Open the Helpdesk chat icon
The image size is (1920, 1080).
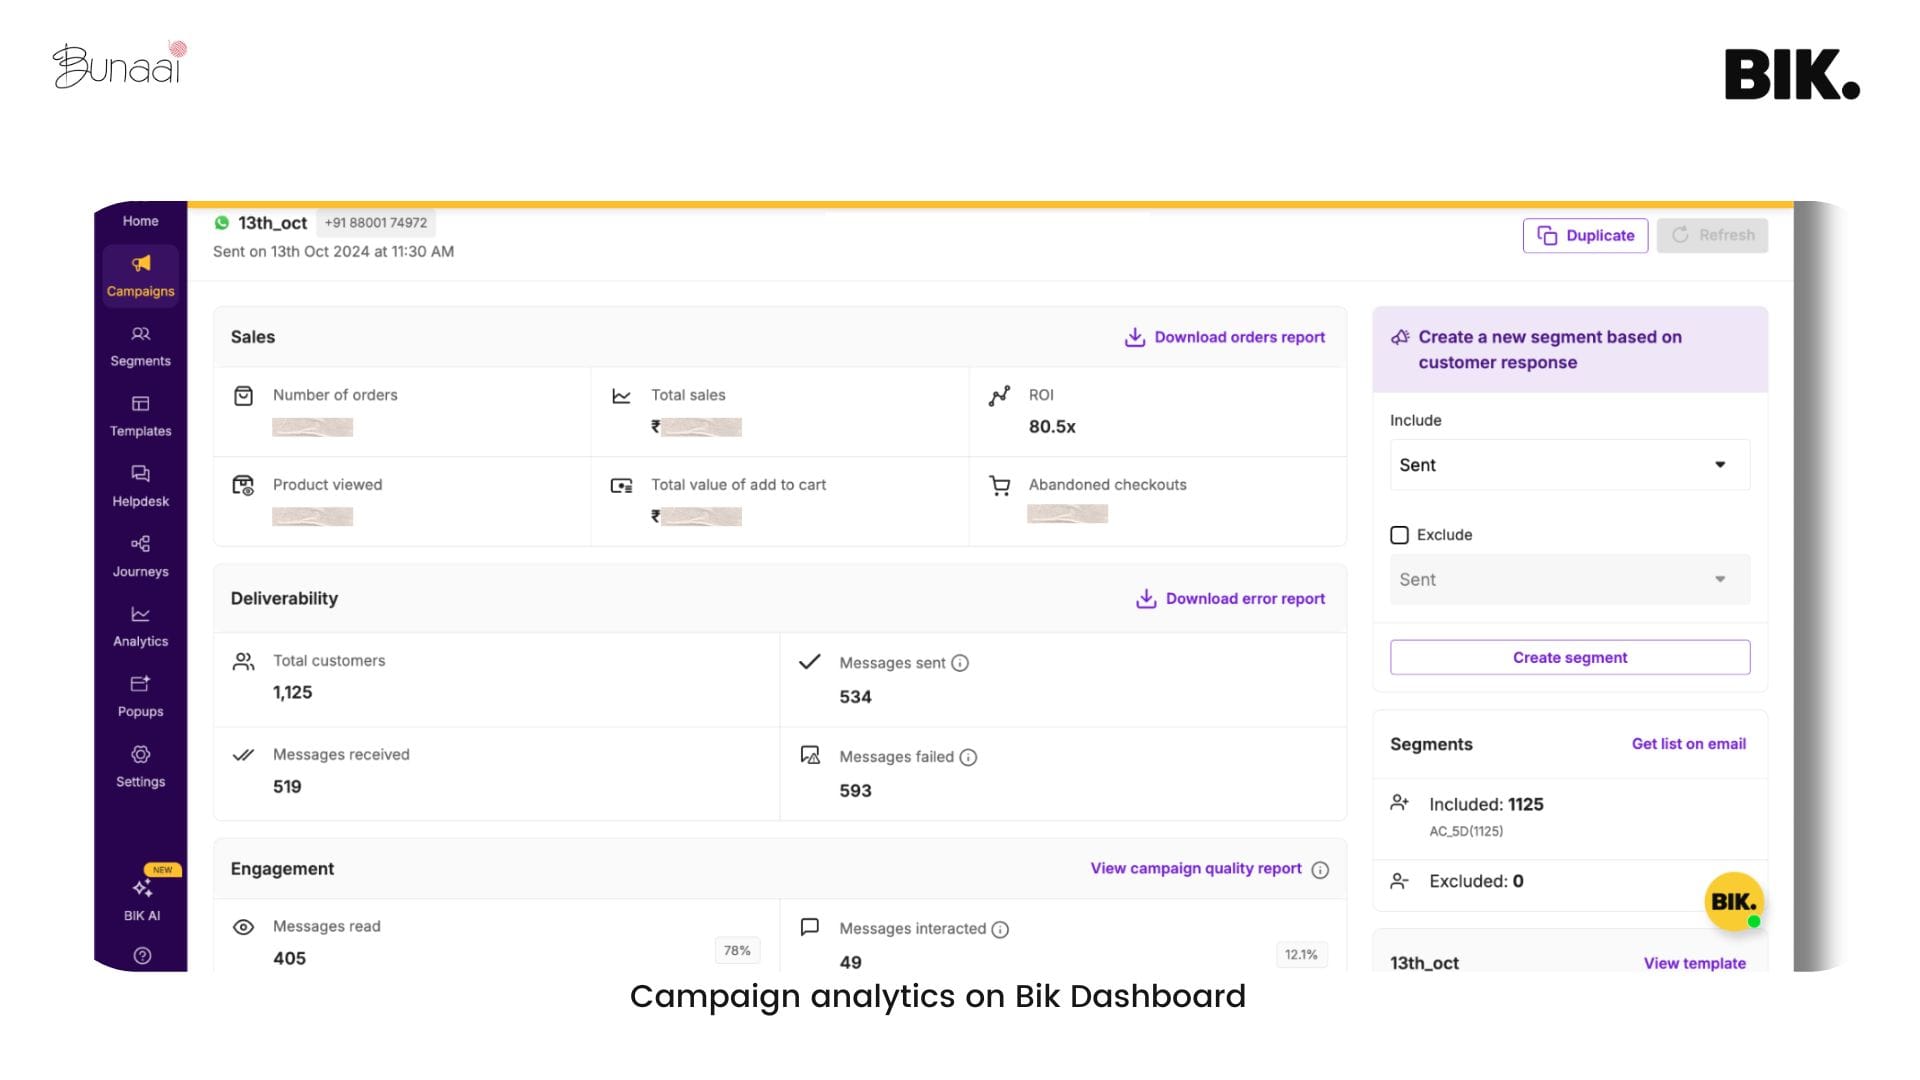tap(140, 473)
